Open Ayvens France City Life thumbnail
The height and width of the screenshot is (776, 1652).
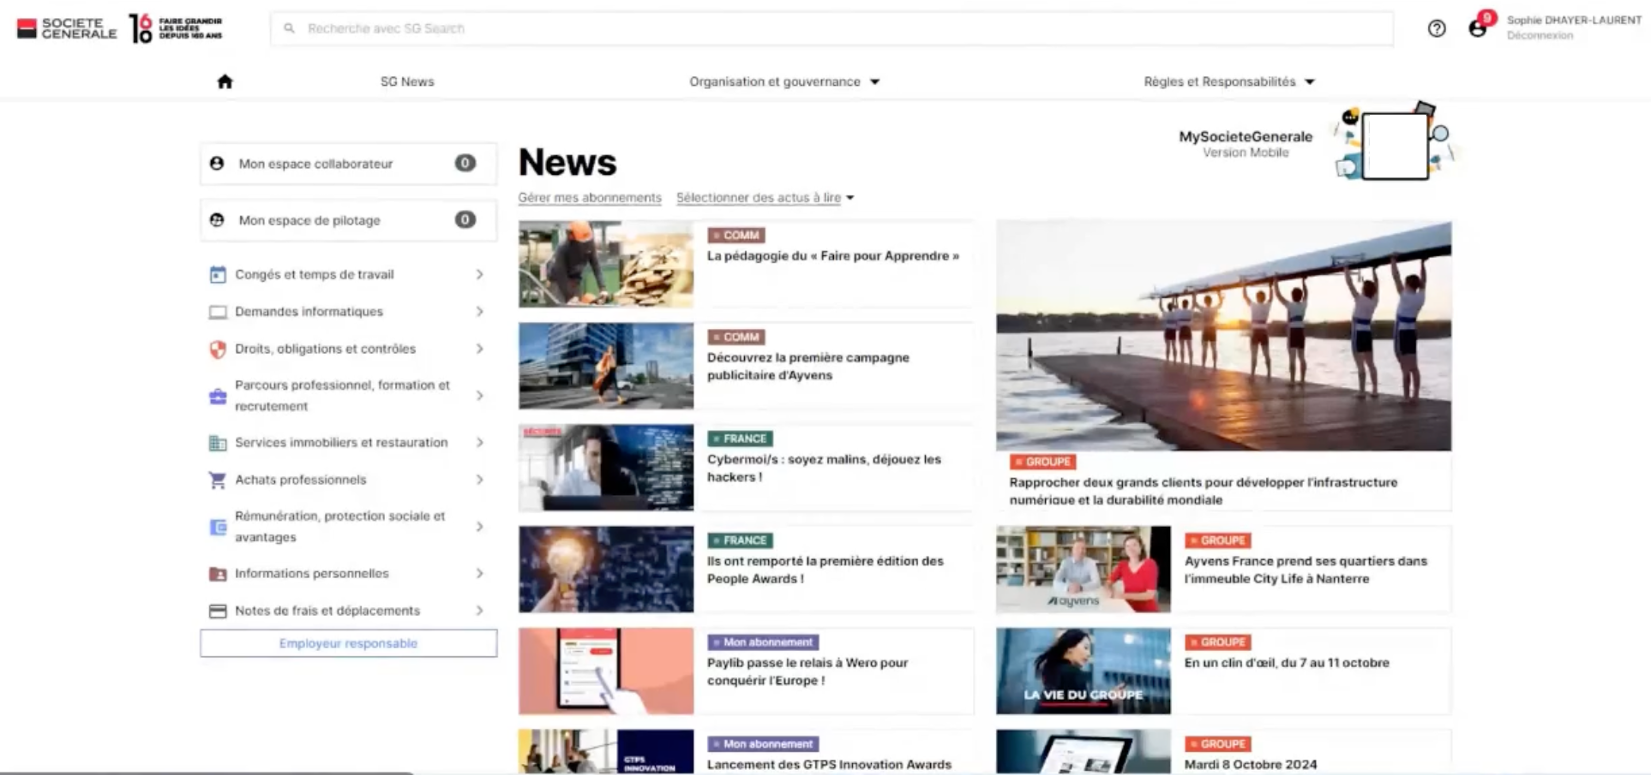tap(1083, 570)
